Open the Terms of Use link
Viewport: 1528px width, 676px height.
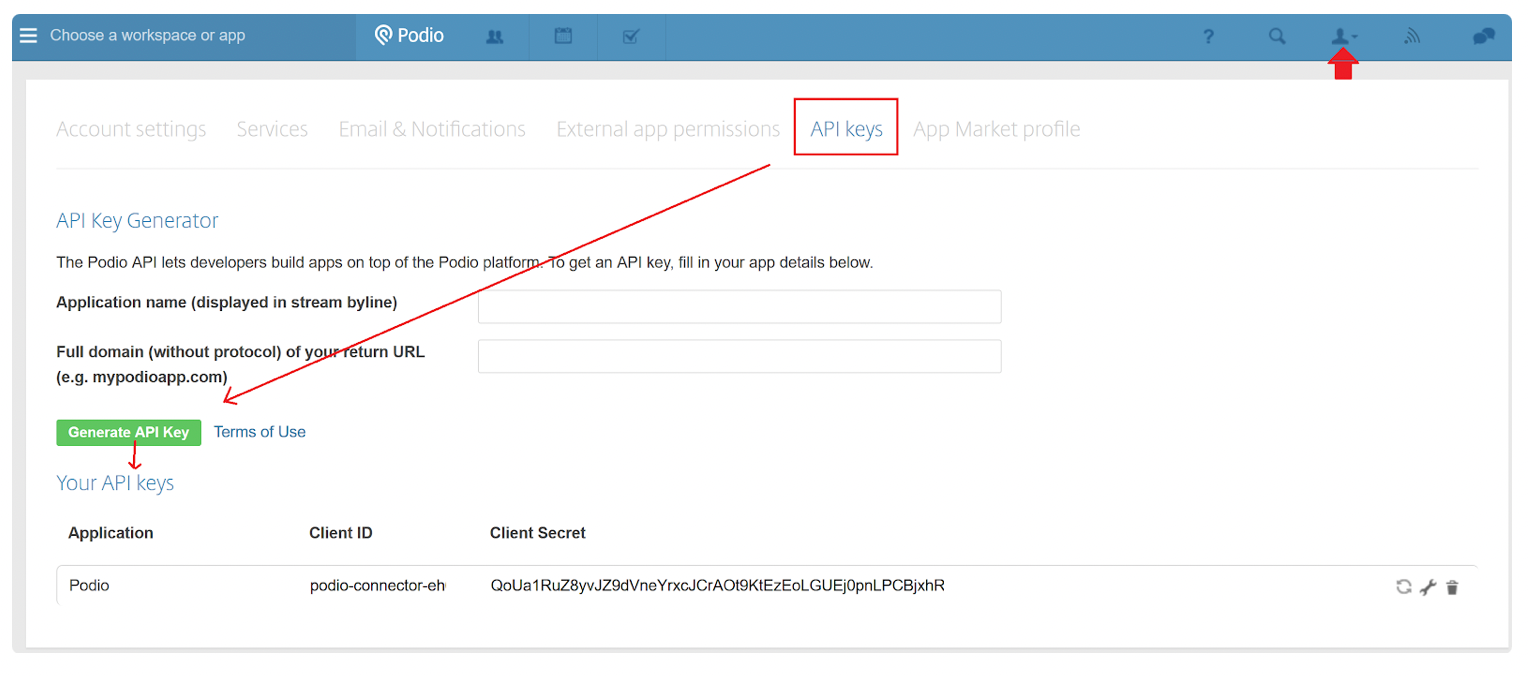pos(260,432)
